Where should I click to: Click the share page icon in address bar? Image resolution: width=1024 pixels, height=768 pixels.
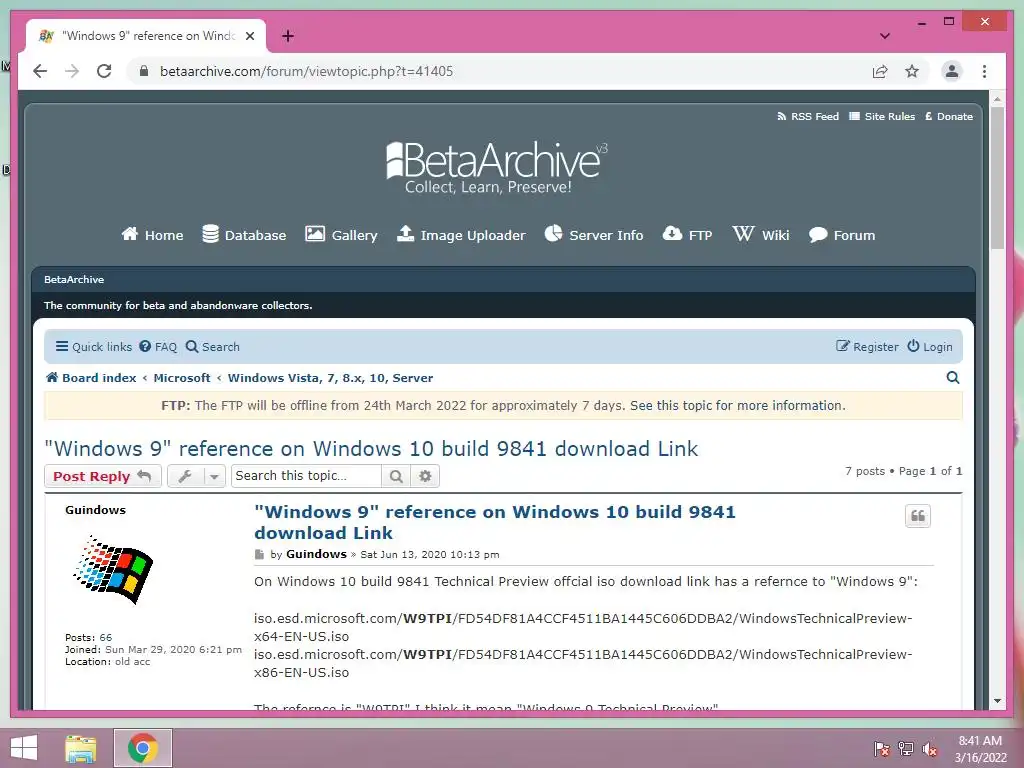880,71
